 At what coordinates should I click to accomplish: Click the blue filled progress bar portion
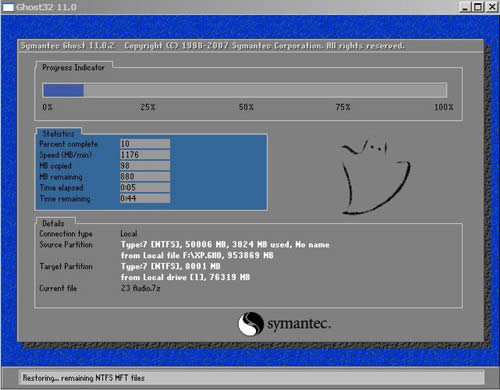pos(63,90)
